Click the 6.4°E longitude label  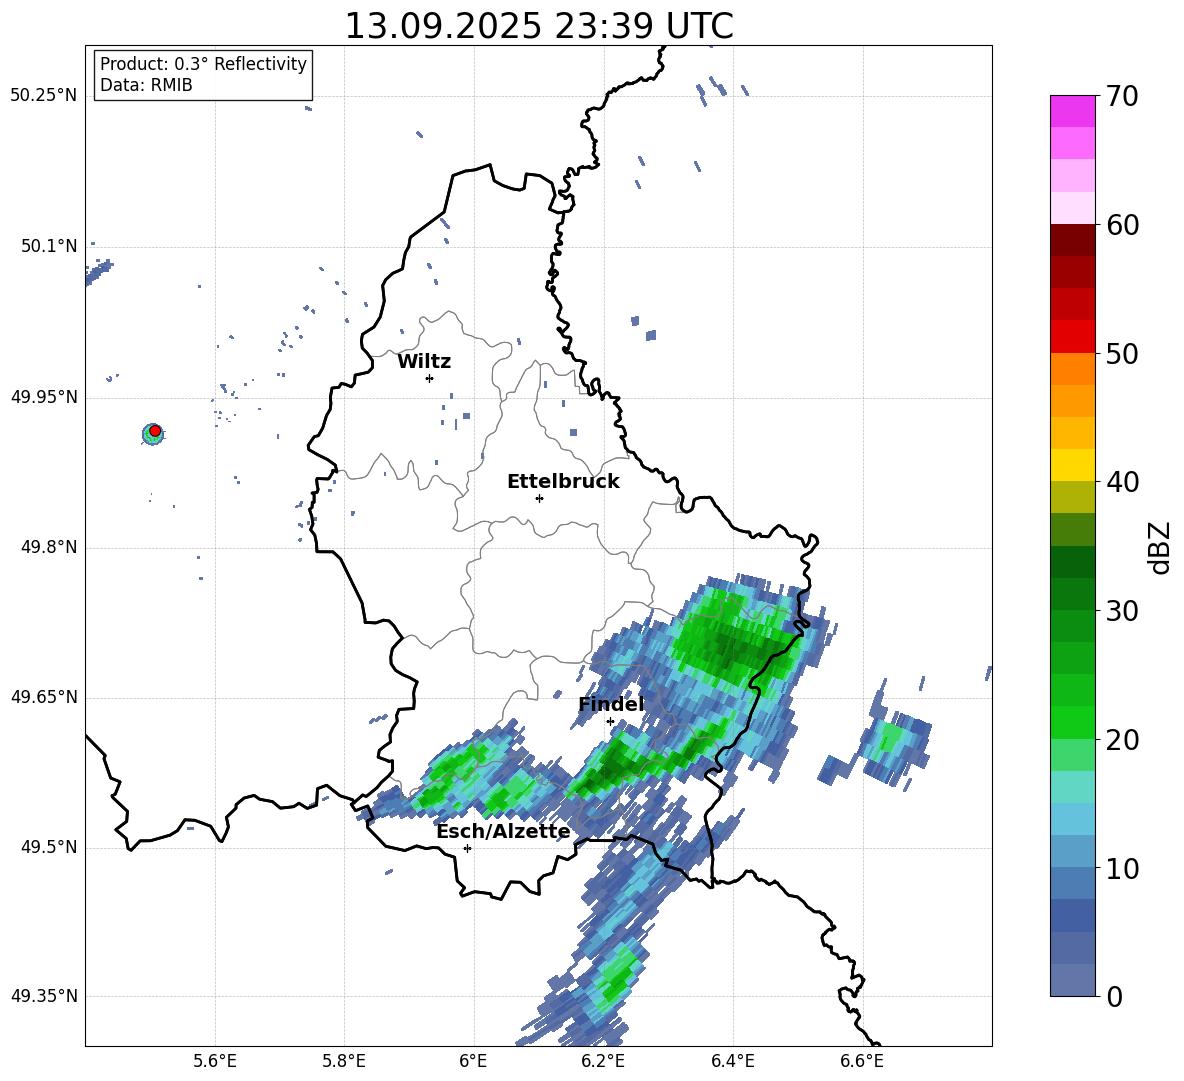(732, 1061)
